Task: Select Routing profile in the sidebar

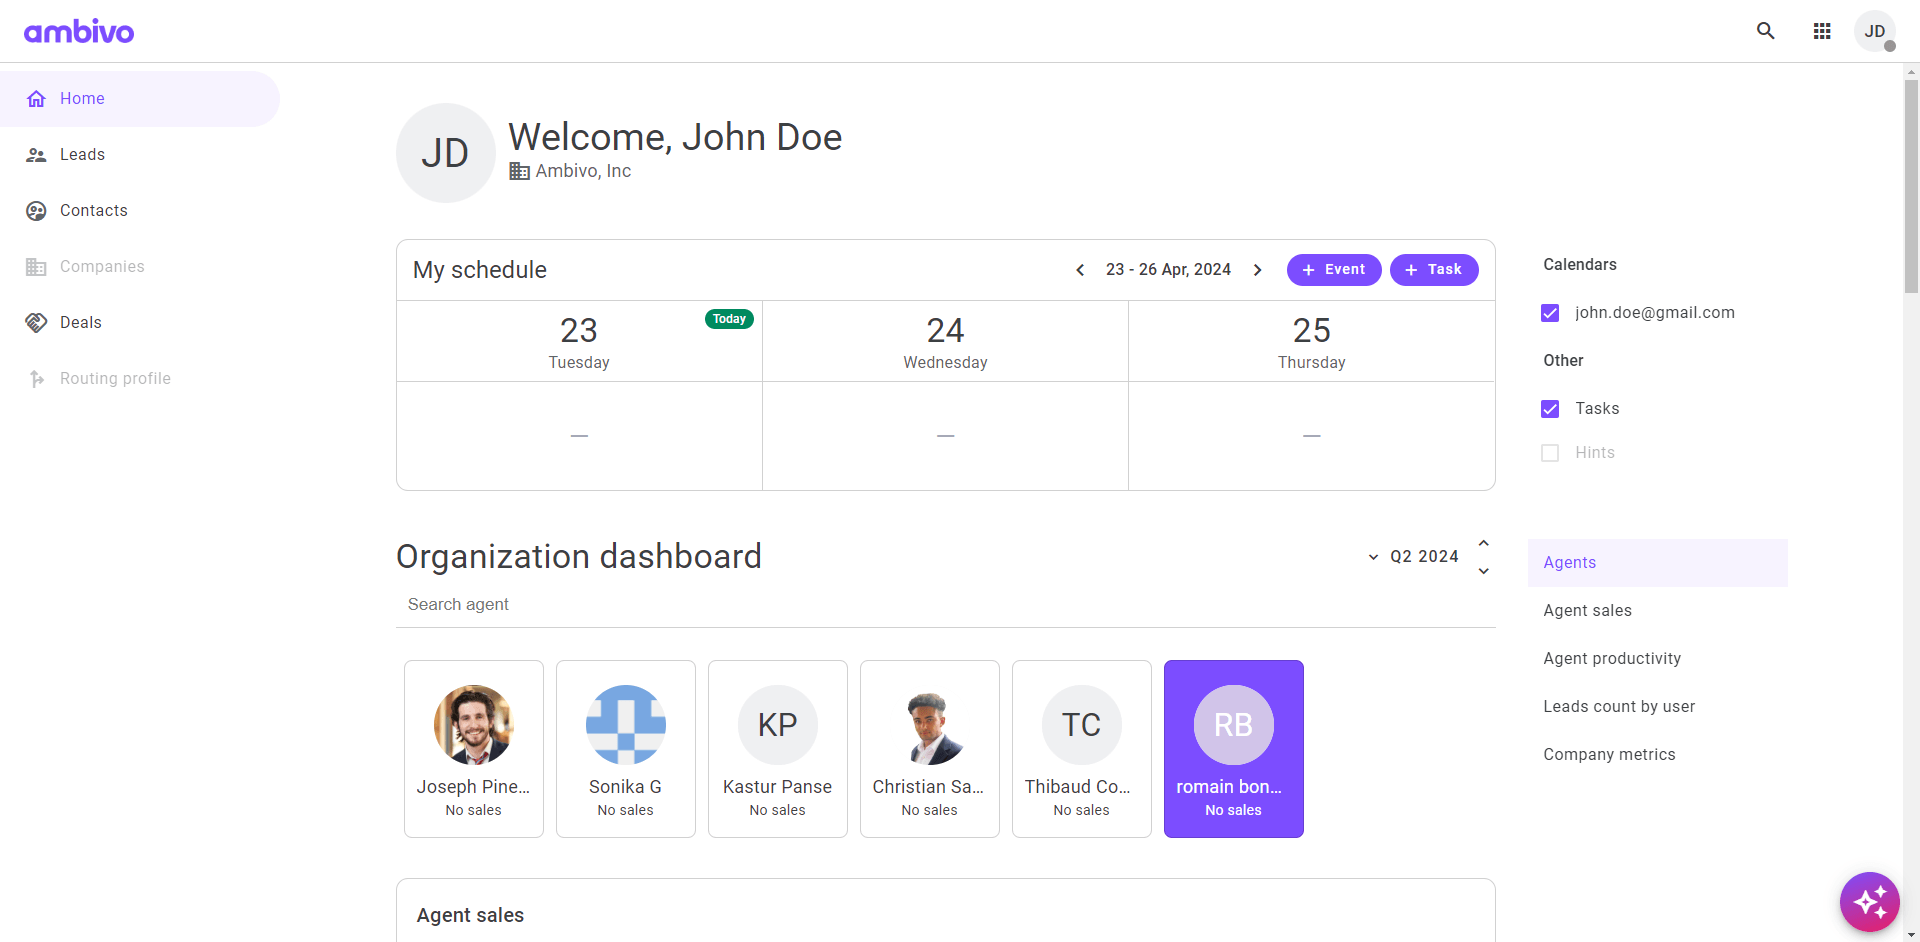Action: [x=114, y=378]
